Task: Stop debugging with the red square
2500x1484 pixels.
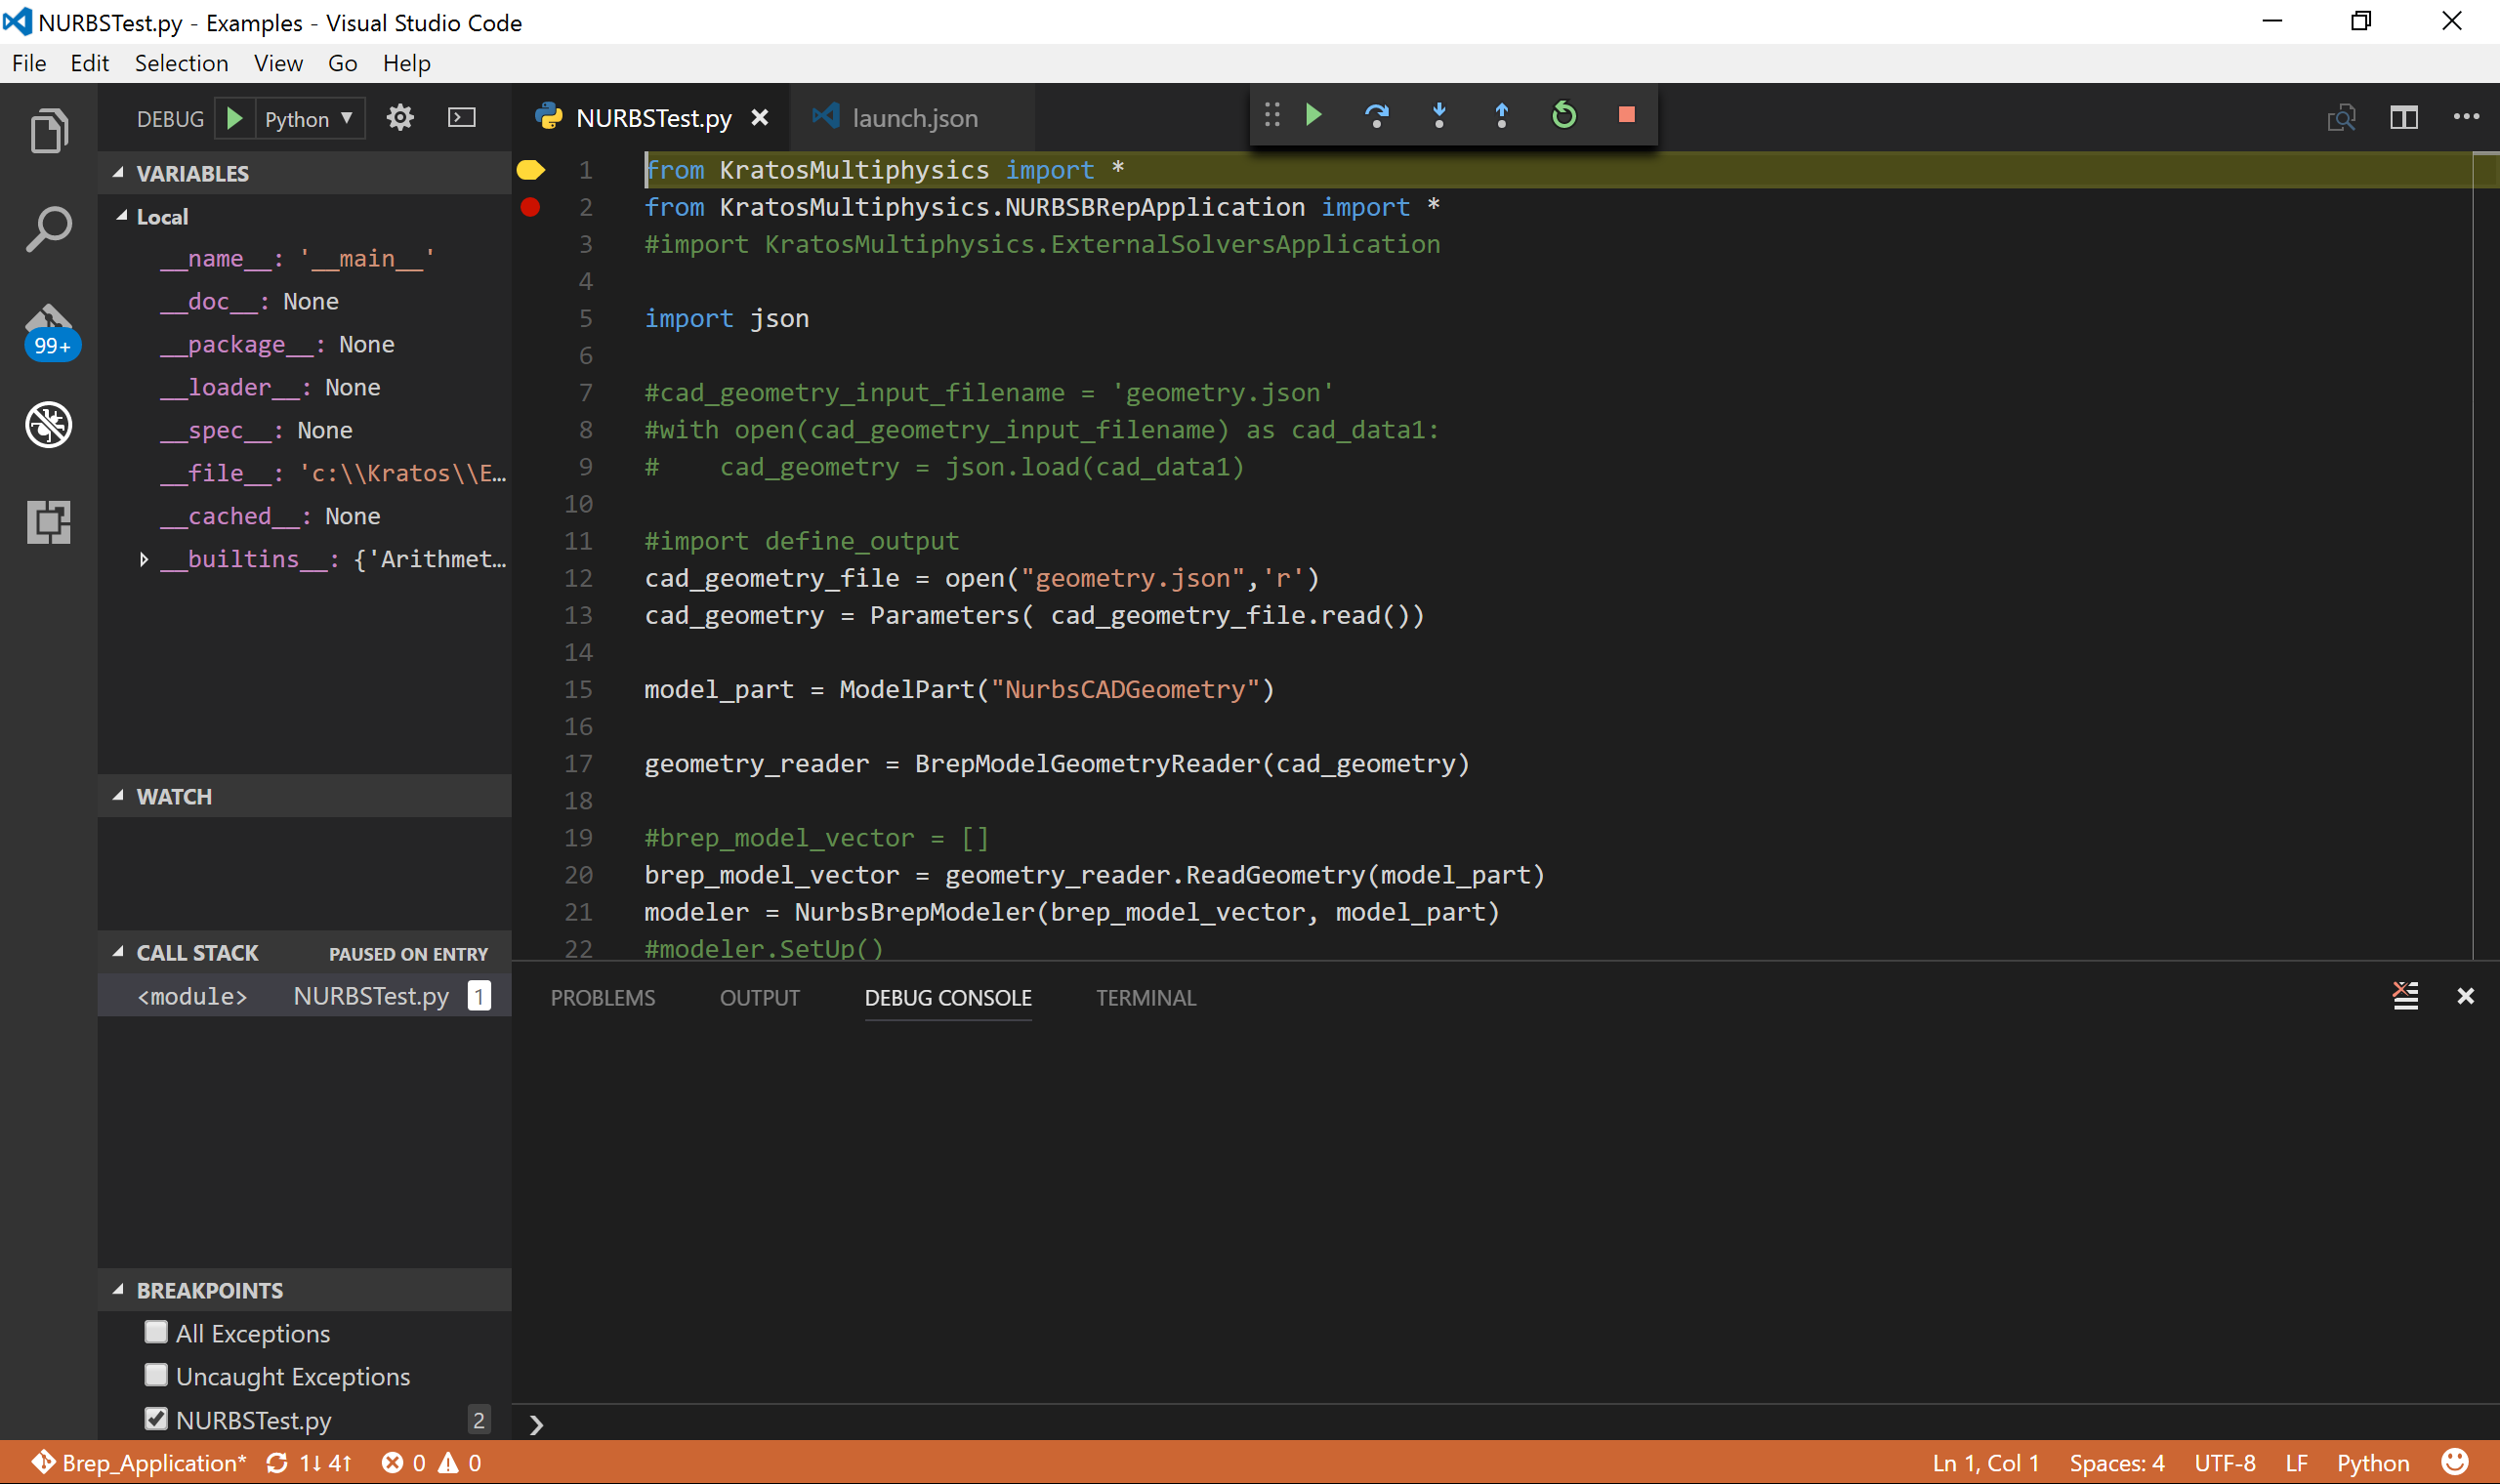Action: tap(1626, 116)
